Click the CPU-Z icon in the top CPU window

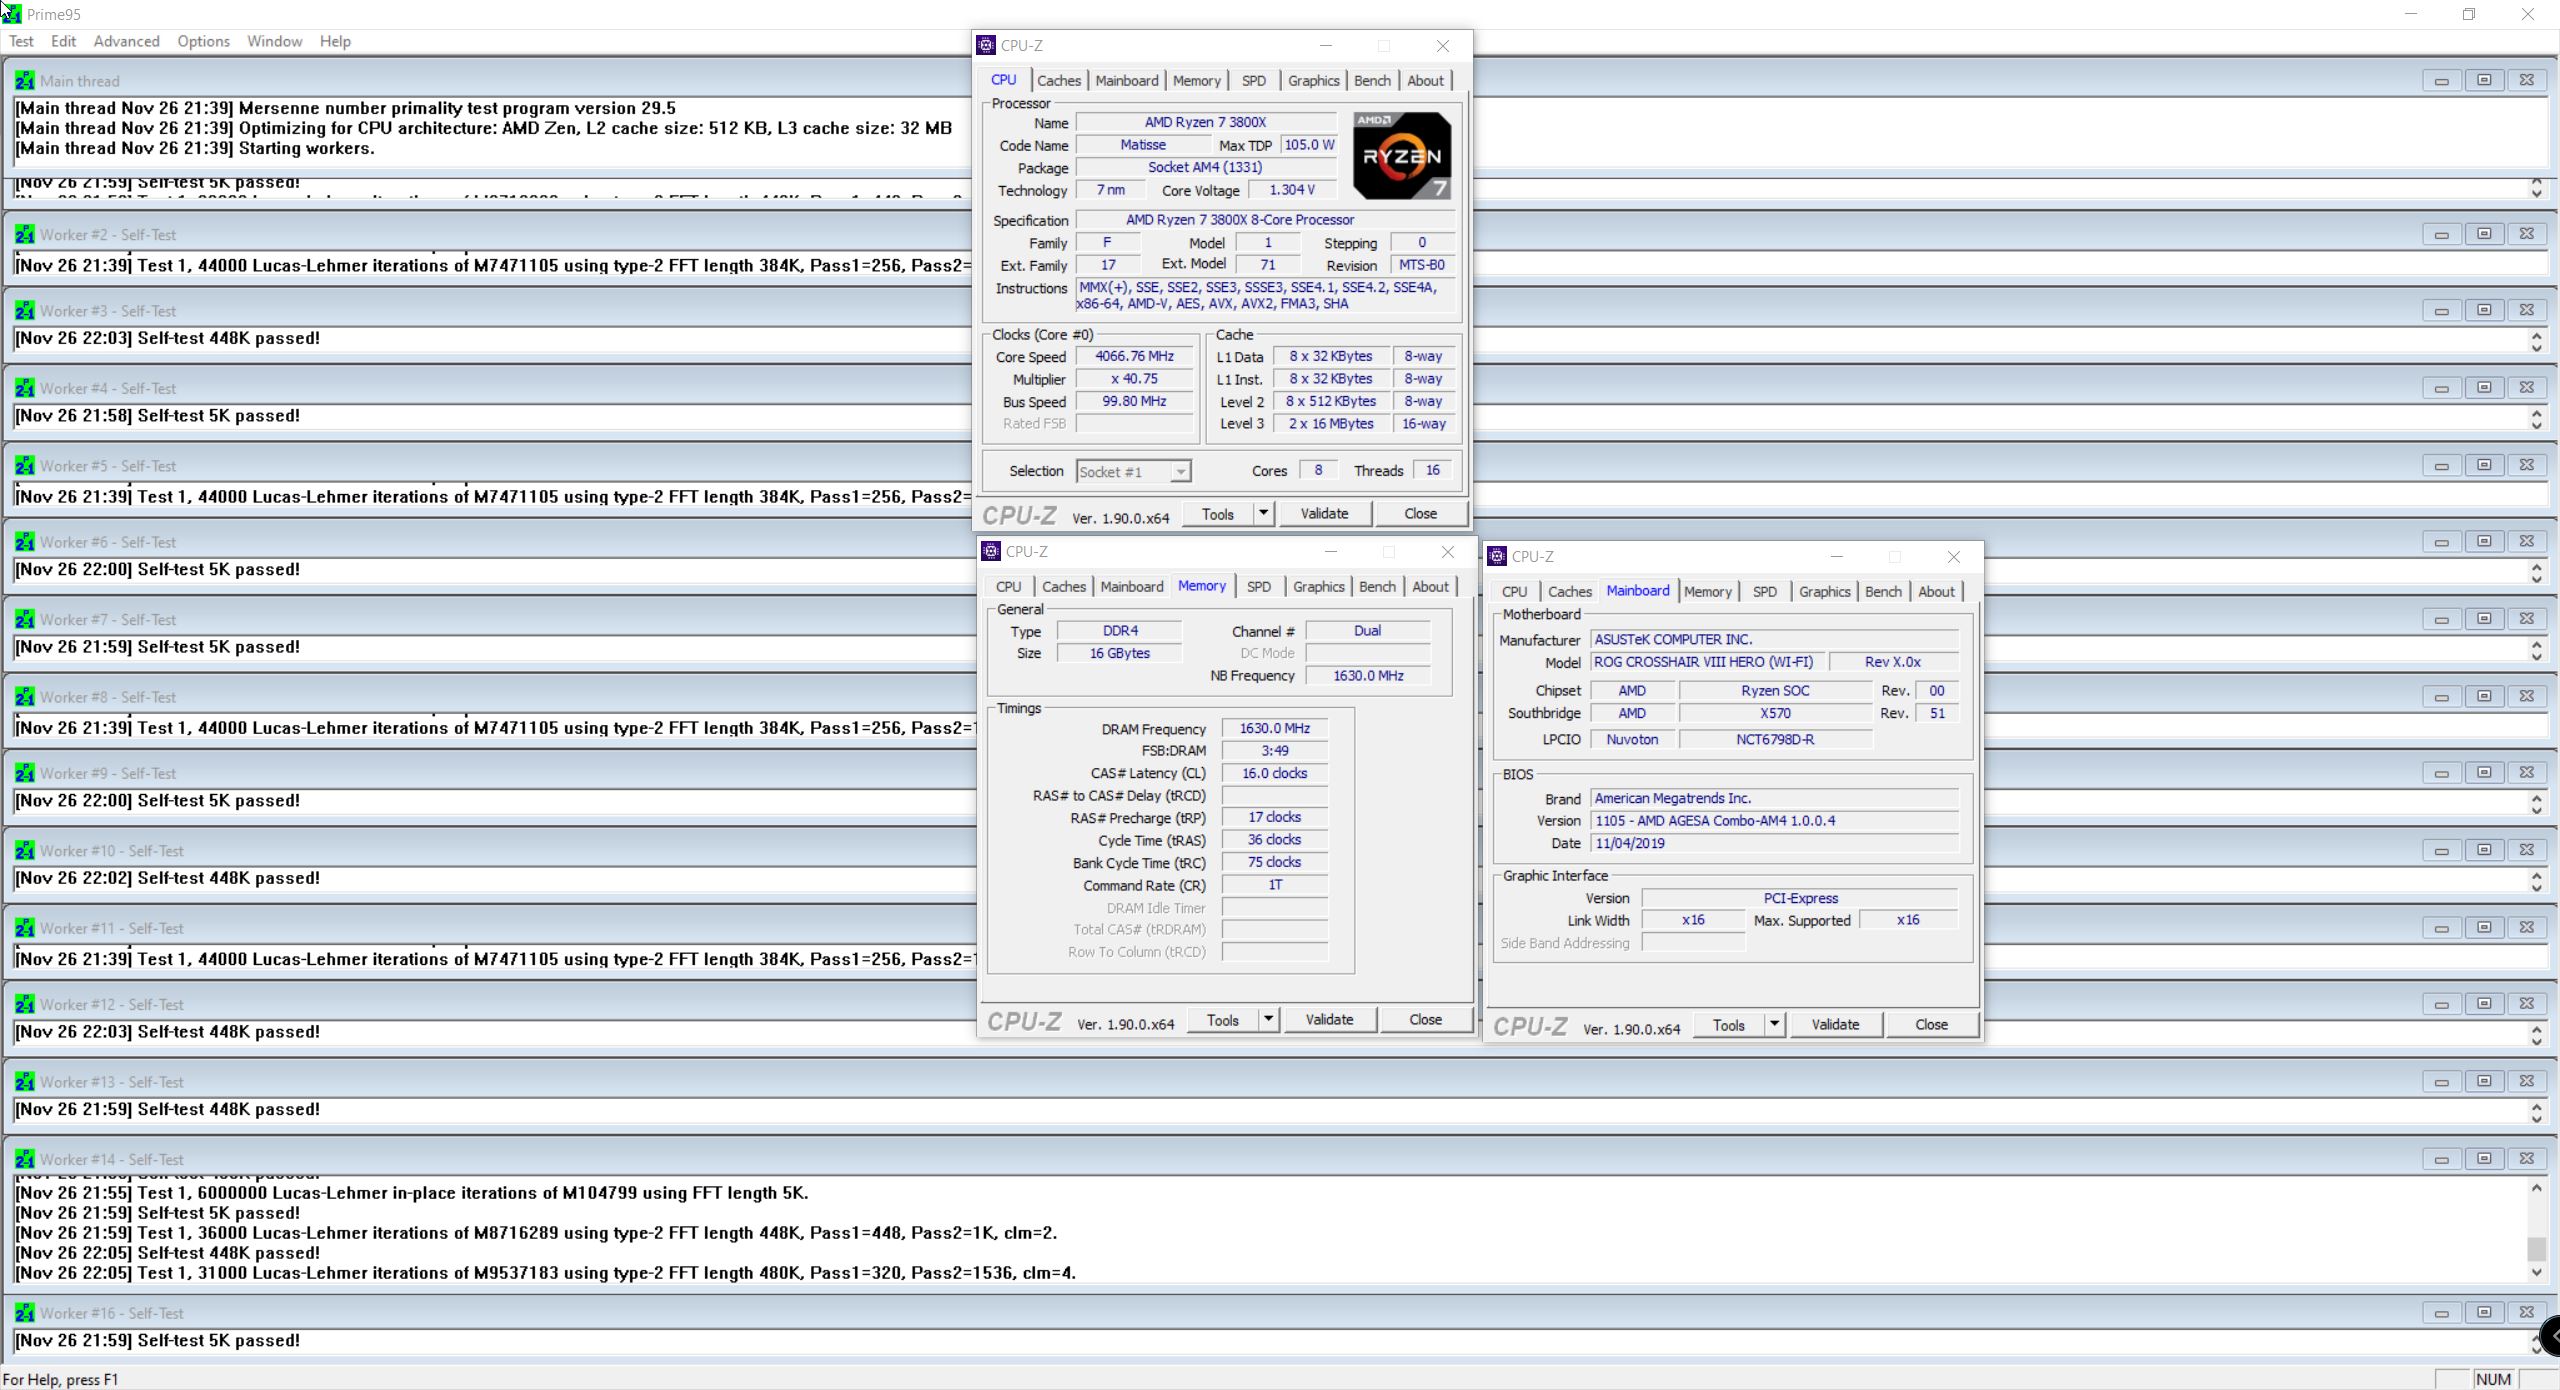click(986, 45)
